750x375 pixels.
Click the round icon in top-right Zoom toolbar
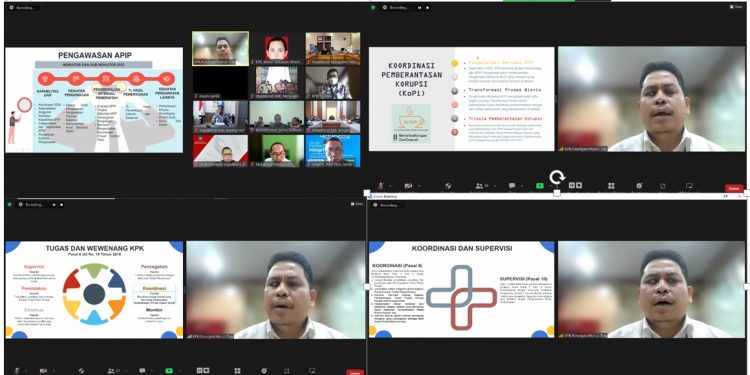click(640, 186)
